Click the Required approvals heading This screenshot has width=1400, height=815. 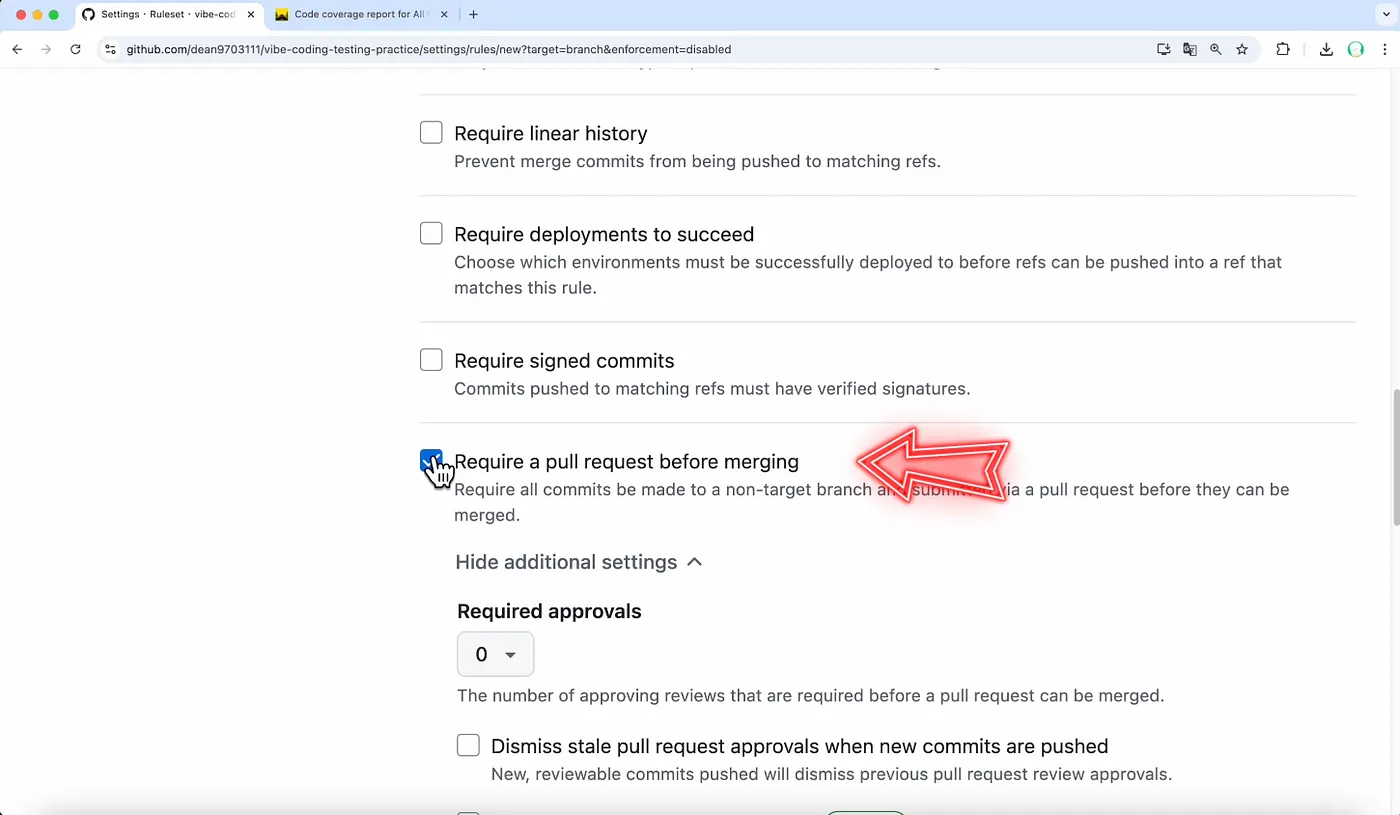click(x=549, y=611)
